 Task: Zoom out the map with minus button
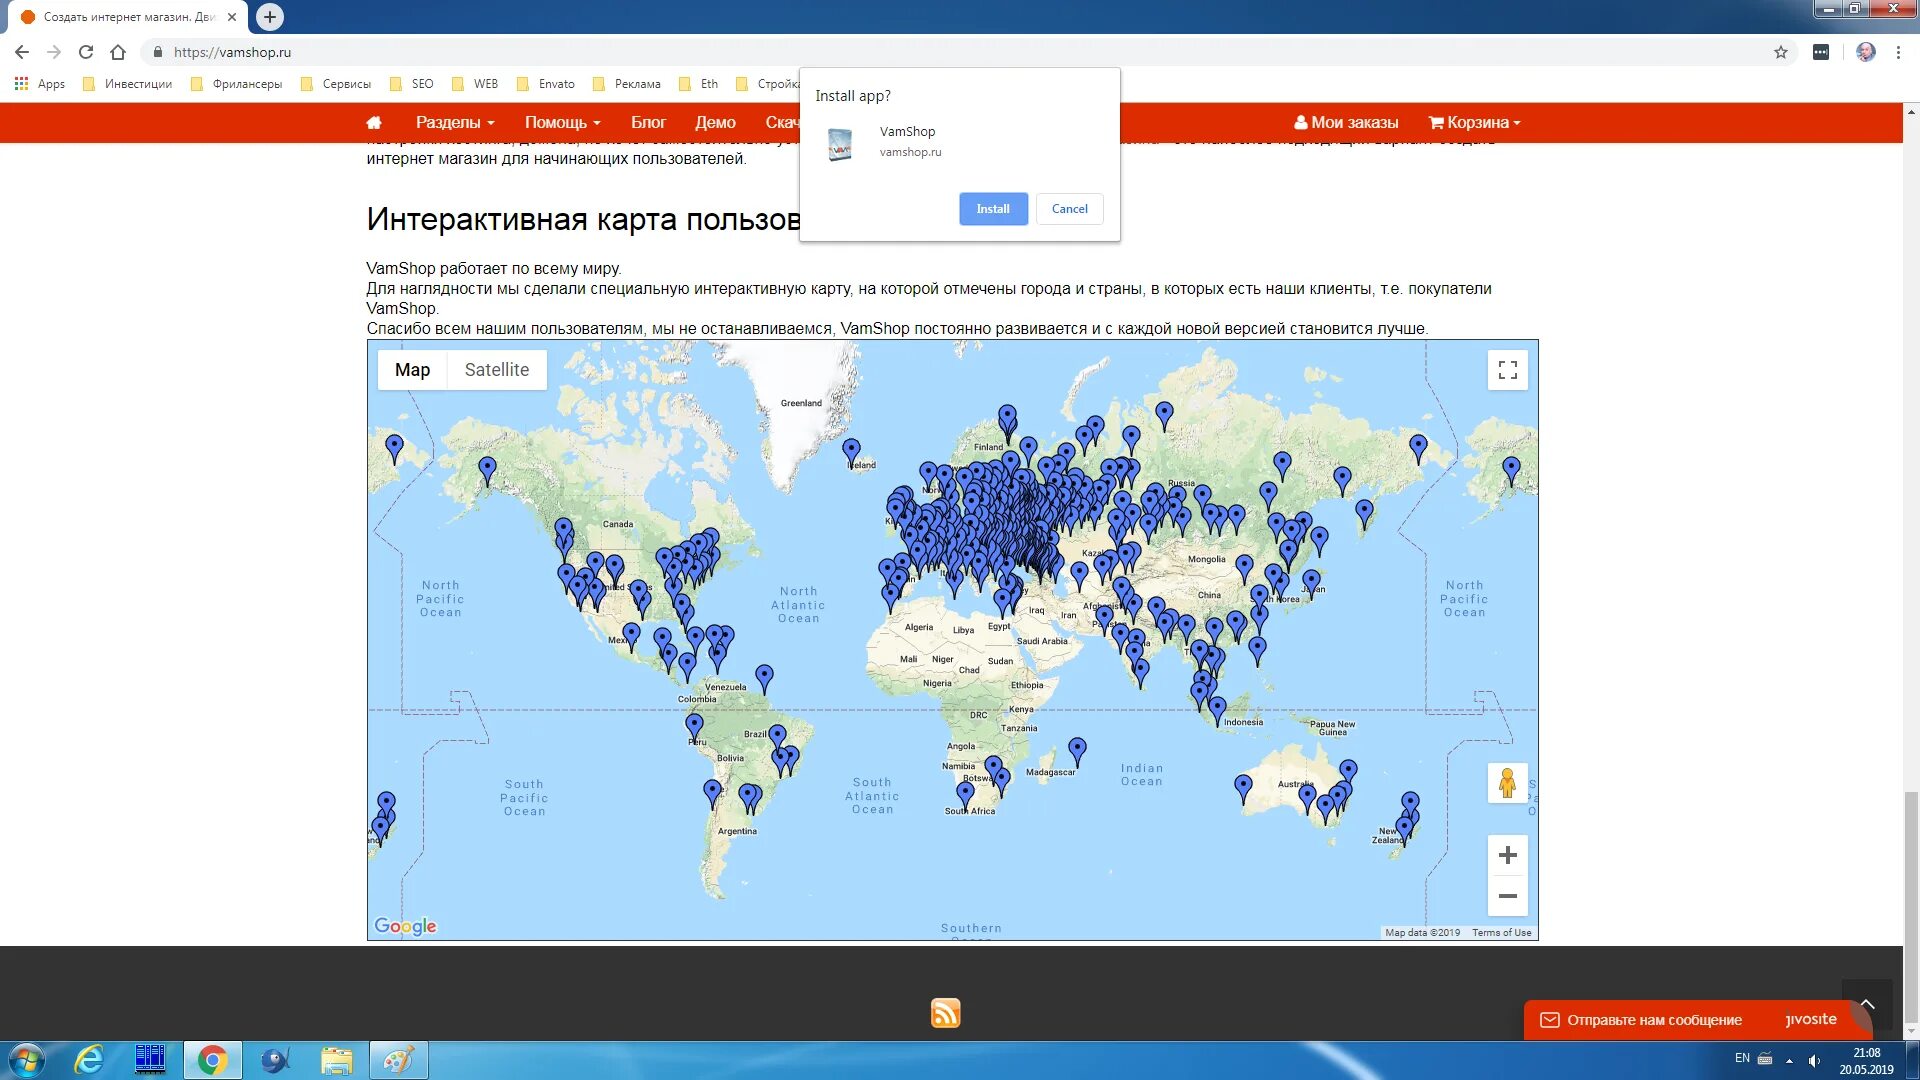(1507, 896)
